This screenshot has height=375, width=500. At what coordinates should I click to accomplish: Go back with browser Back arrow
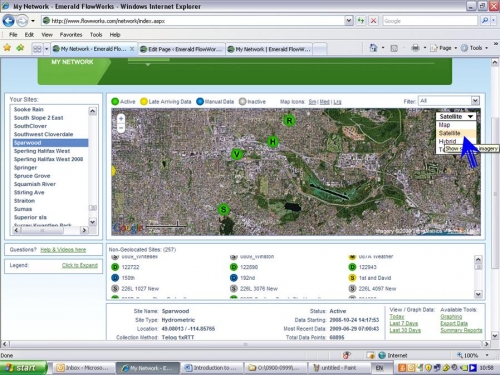8,21
